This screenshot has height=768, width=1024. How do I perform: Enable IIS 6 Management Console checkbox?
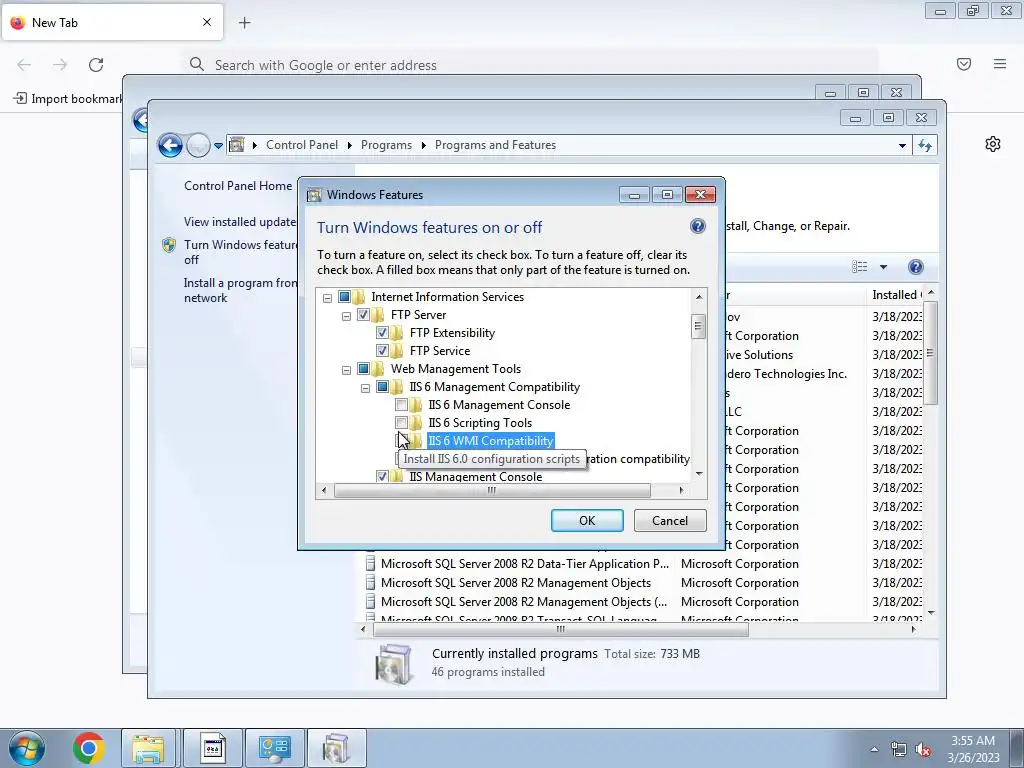401,405
